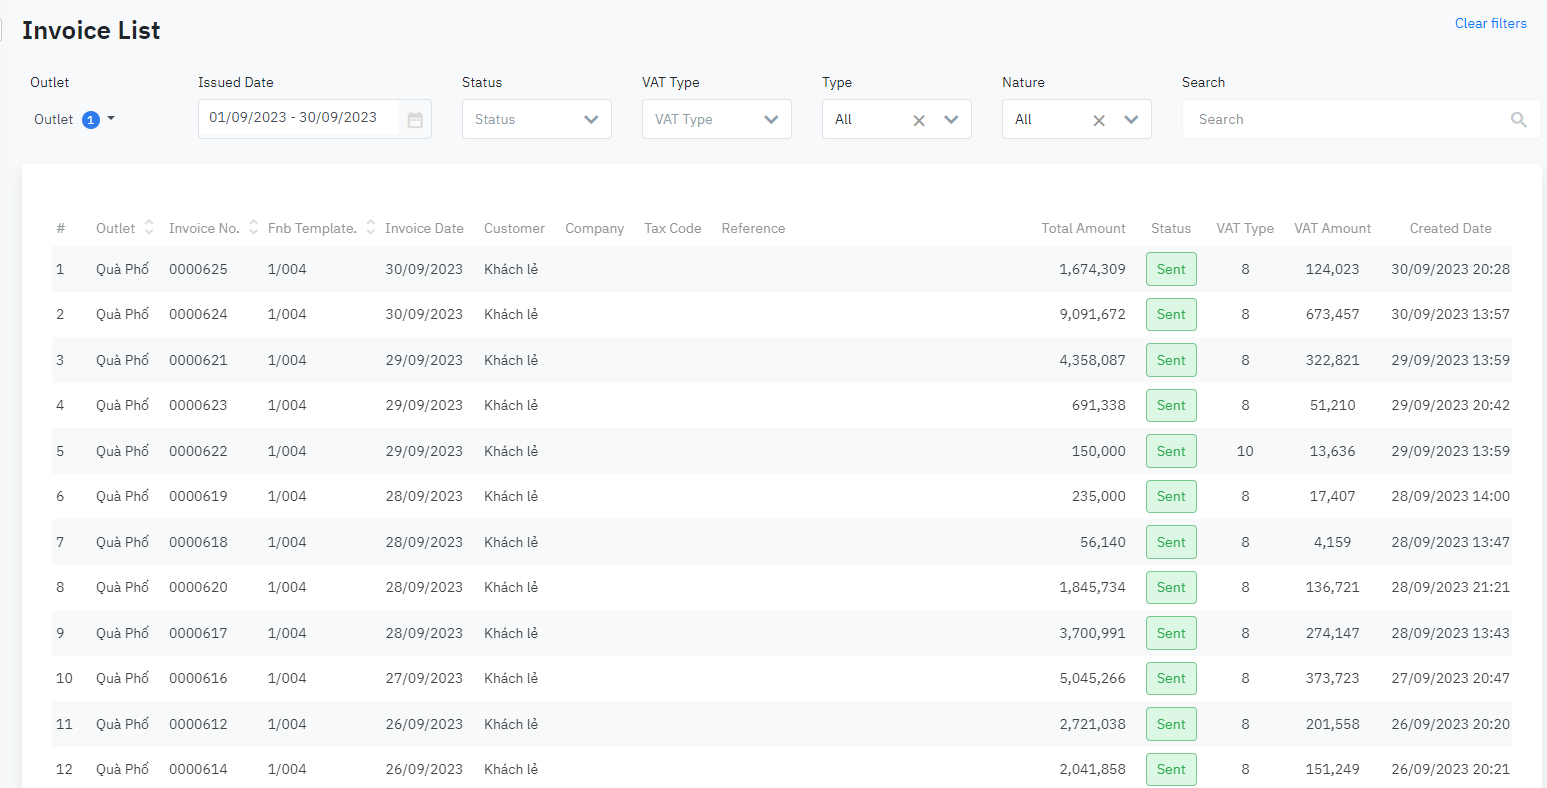1547x788 pixels.
Task: Click the search magnifier icon
Action: [1518, 120]
